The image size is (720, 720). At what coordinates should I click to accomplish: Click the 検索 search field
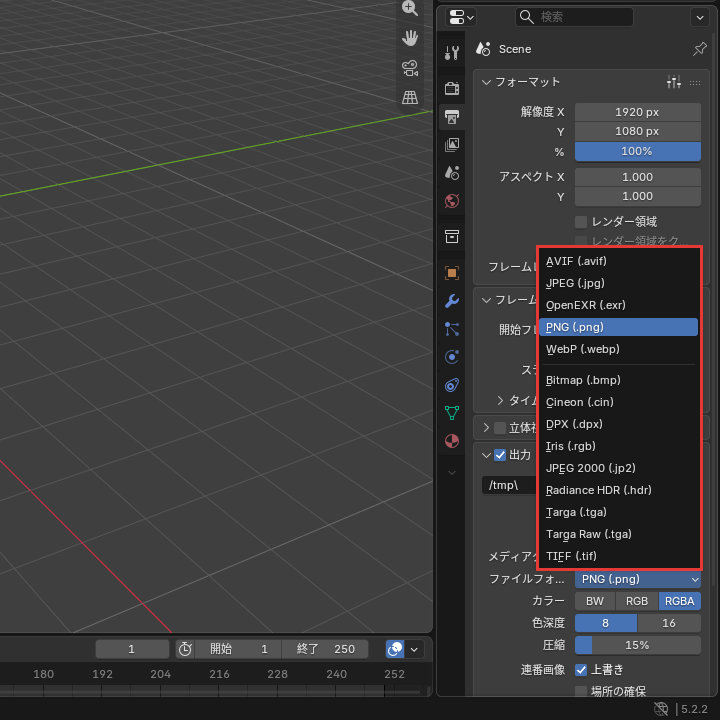pos(574,17)
